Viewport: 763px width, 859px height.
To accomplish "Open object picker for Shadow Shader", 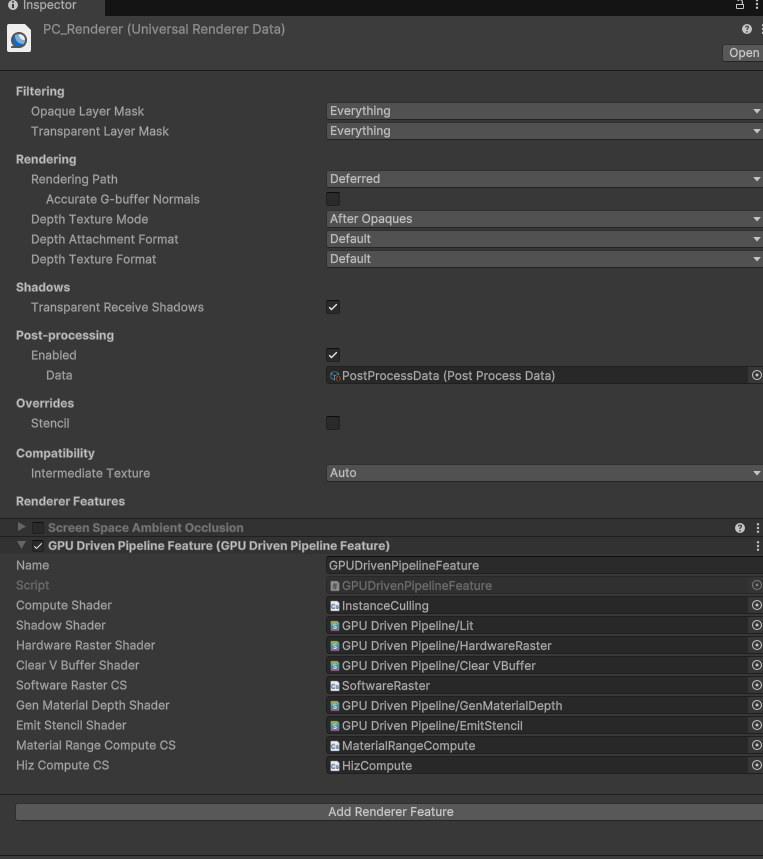I will 756,625.
